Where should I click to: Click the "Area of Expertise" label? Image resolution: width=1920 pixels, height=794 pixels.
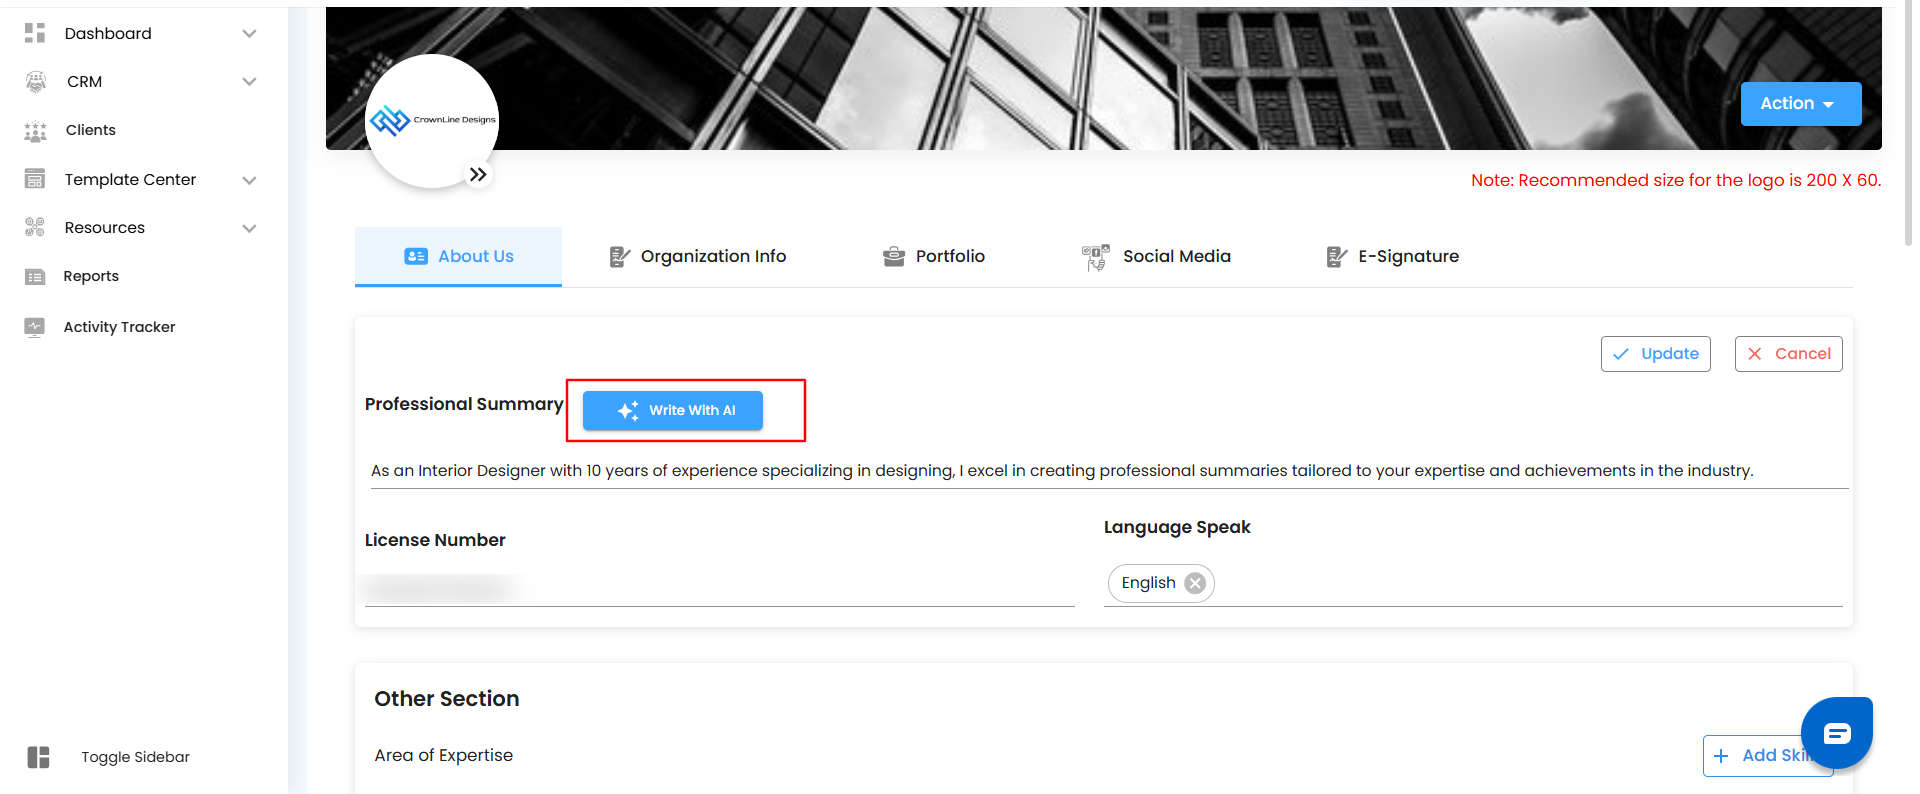(x=444, y=756)
